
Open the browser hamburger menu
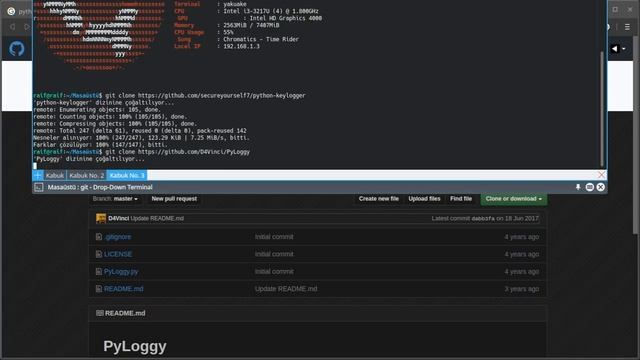[x=627, y=27]
